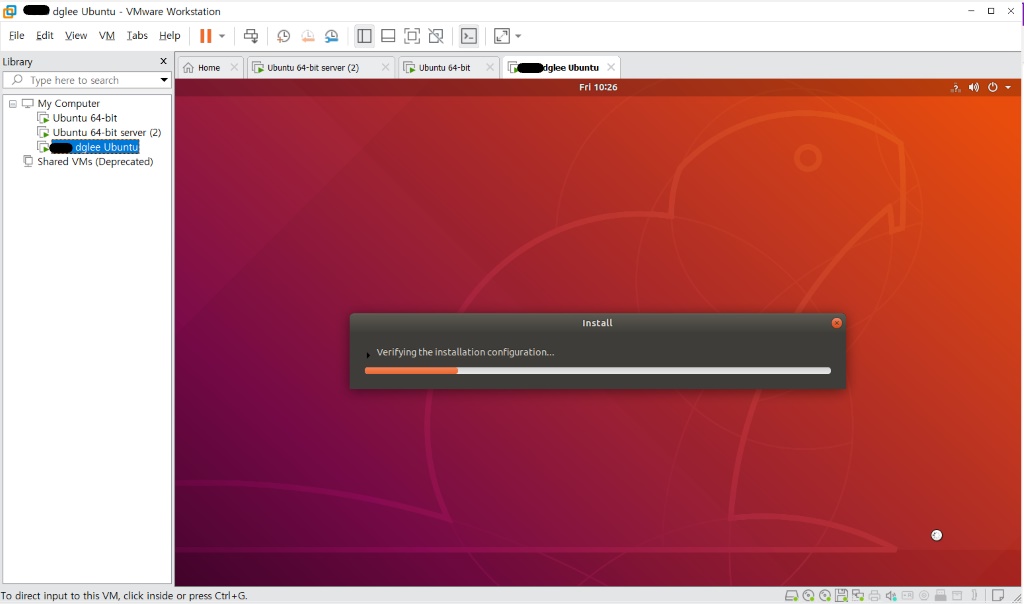The image size is (1024, 604).
Task: Click floppy drive device status icon
Action: (841, 595)
